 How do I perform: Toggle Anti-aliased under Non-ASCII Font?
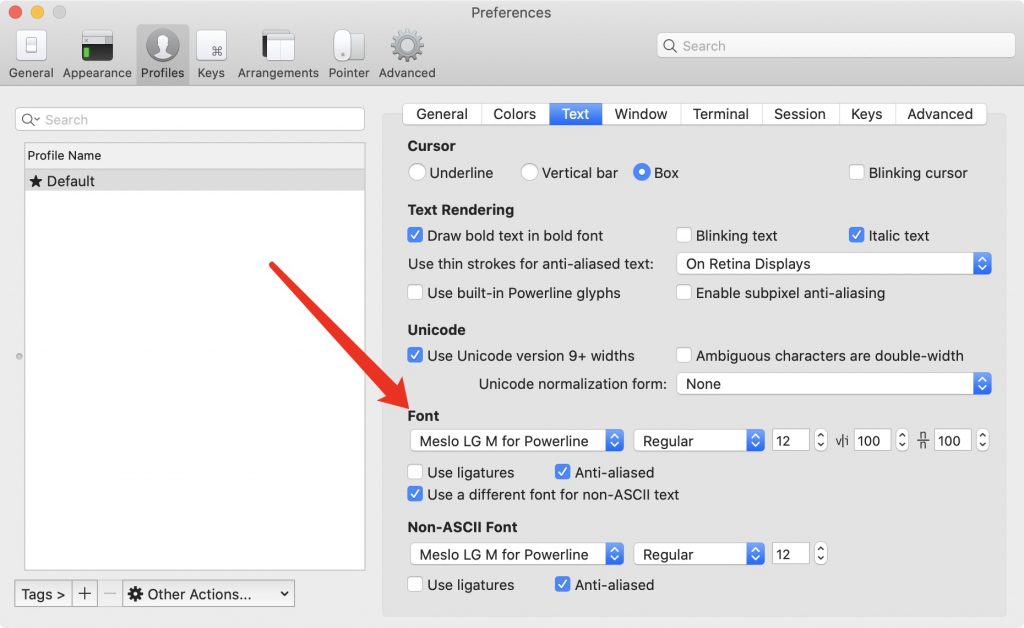(x=562, y=584)
